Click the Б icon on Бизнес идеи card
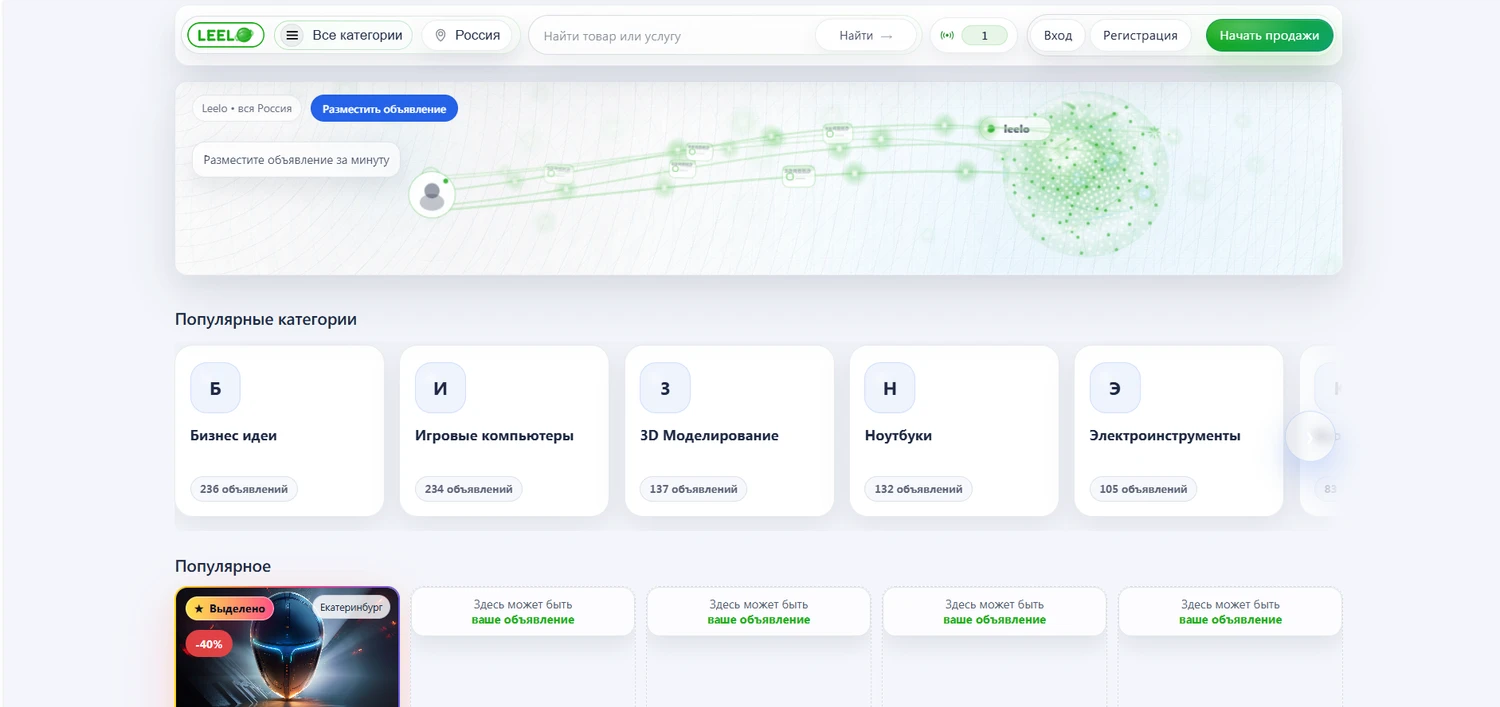This screenshot has height=707, width=1500. pyautogui.click(x=215, y=388)
